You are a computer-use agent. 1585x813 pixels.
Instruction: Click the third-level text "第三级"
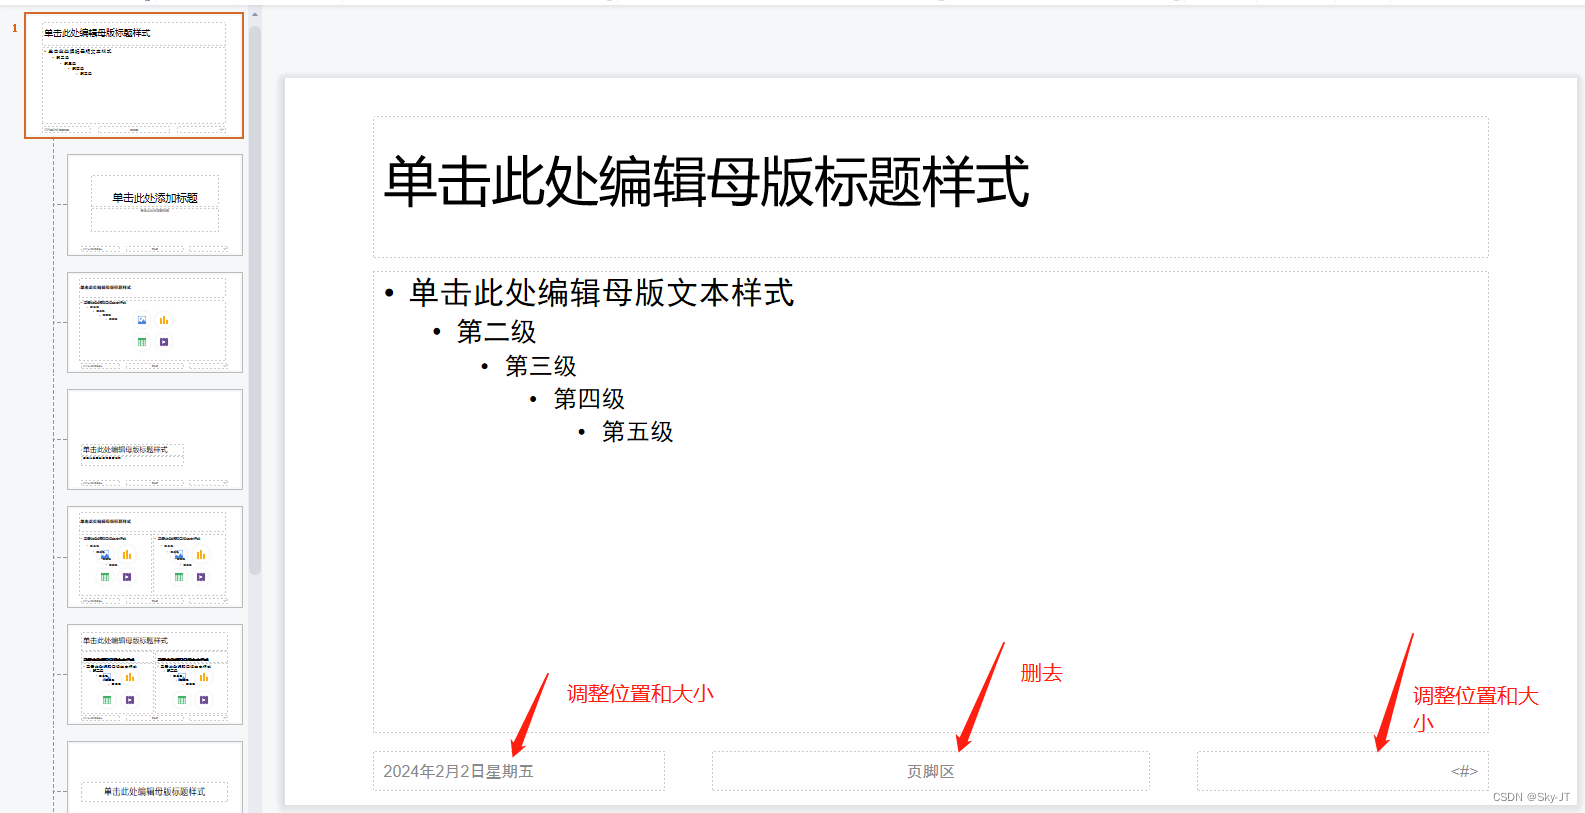pos(541,366)
